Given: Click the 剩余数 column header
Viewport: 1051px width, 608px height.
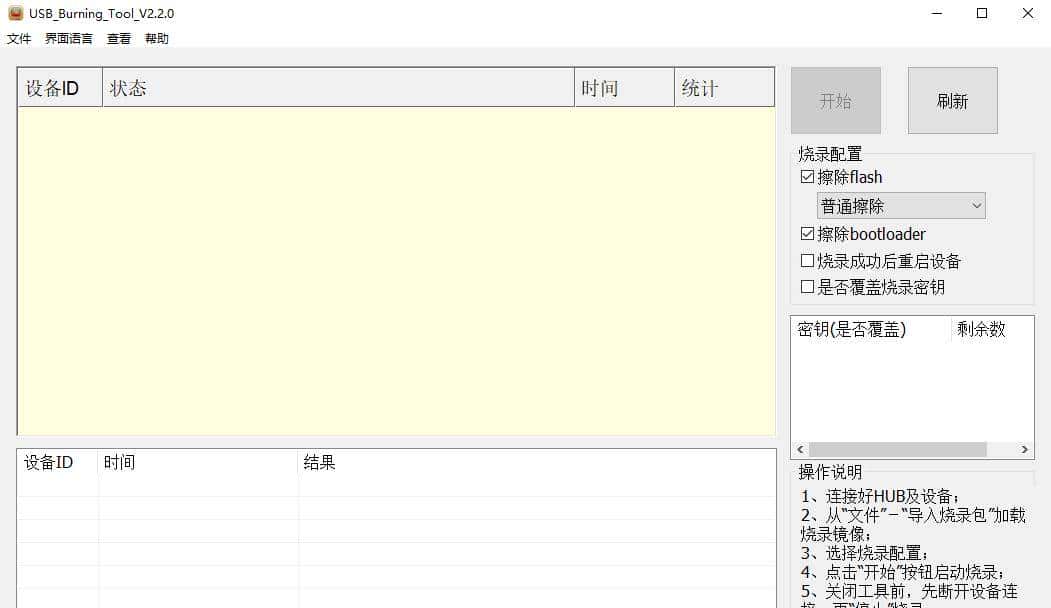Looking at the screenshot, I should 992,329.
